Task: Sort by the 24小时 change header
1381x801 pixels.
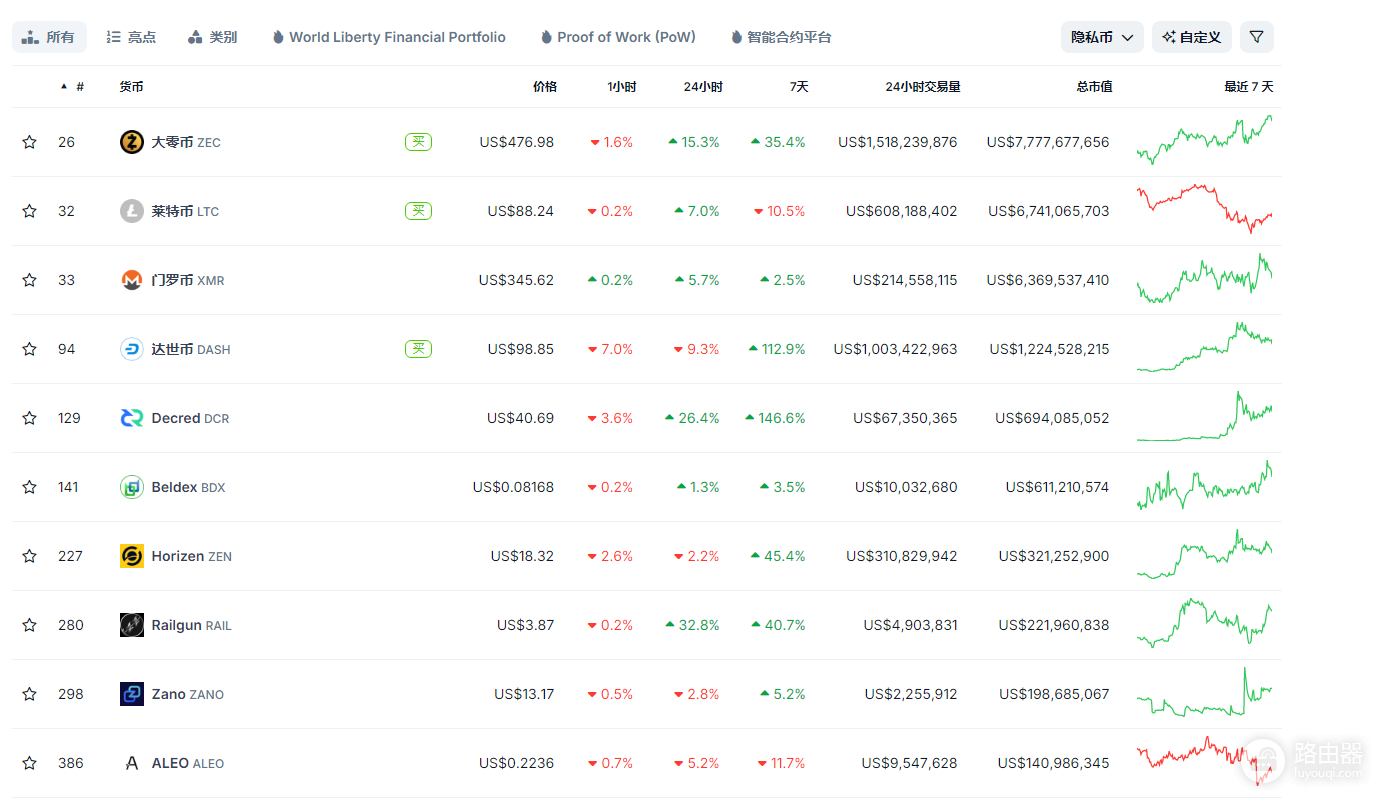Action: coord(703,87)
